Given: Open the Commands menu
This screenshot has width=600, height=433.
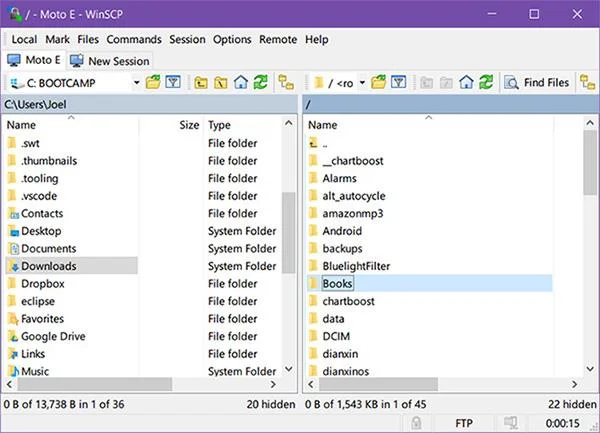Looking at the screenshot, I should [x=134, y=39].
